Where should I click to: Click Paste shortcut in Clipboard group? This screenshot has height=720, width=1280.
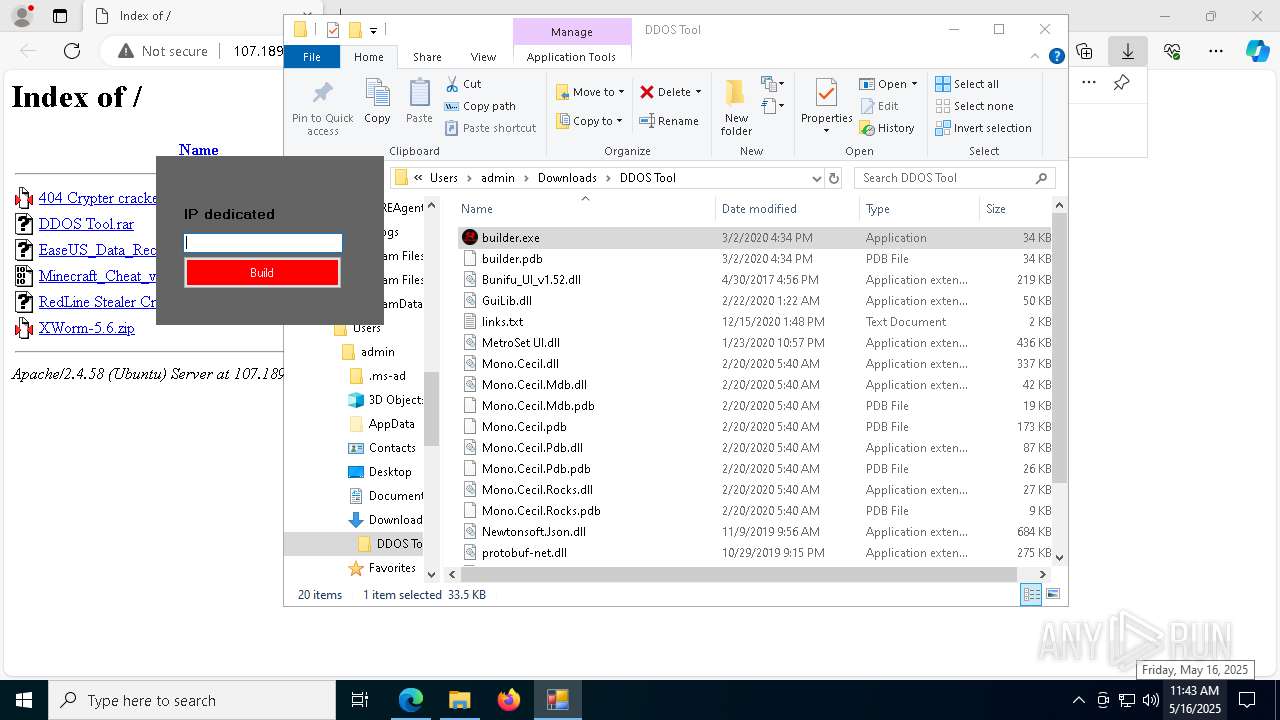(490, 128)
